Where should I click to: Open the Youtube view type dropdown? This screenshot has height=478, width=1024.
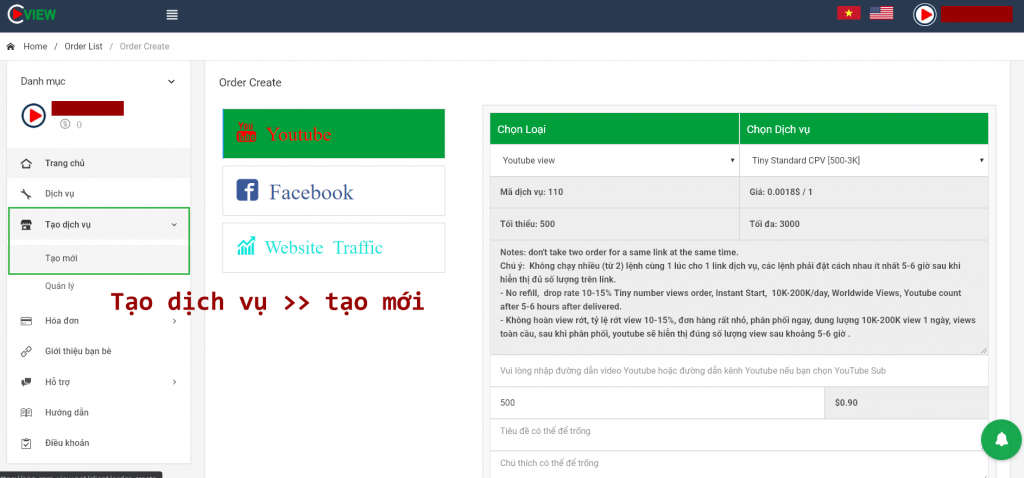[x=615, y=160]
